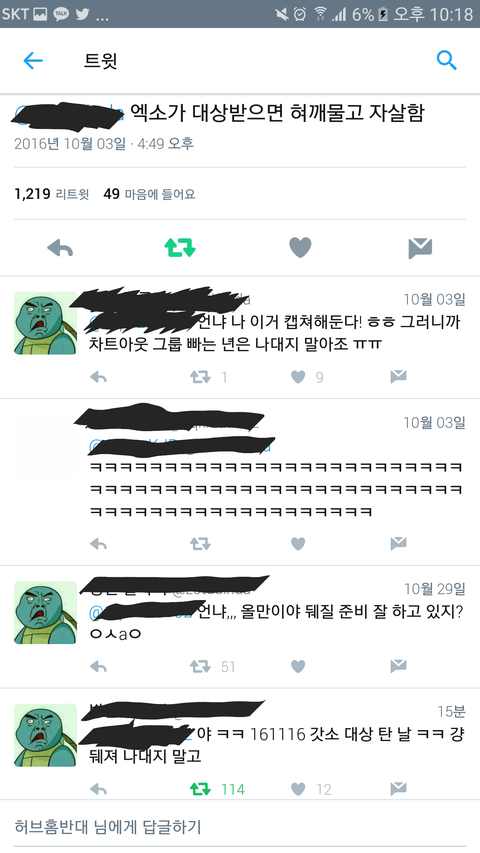
Task: Toggle retweet on reply showing 114
Action: point(200,789)
